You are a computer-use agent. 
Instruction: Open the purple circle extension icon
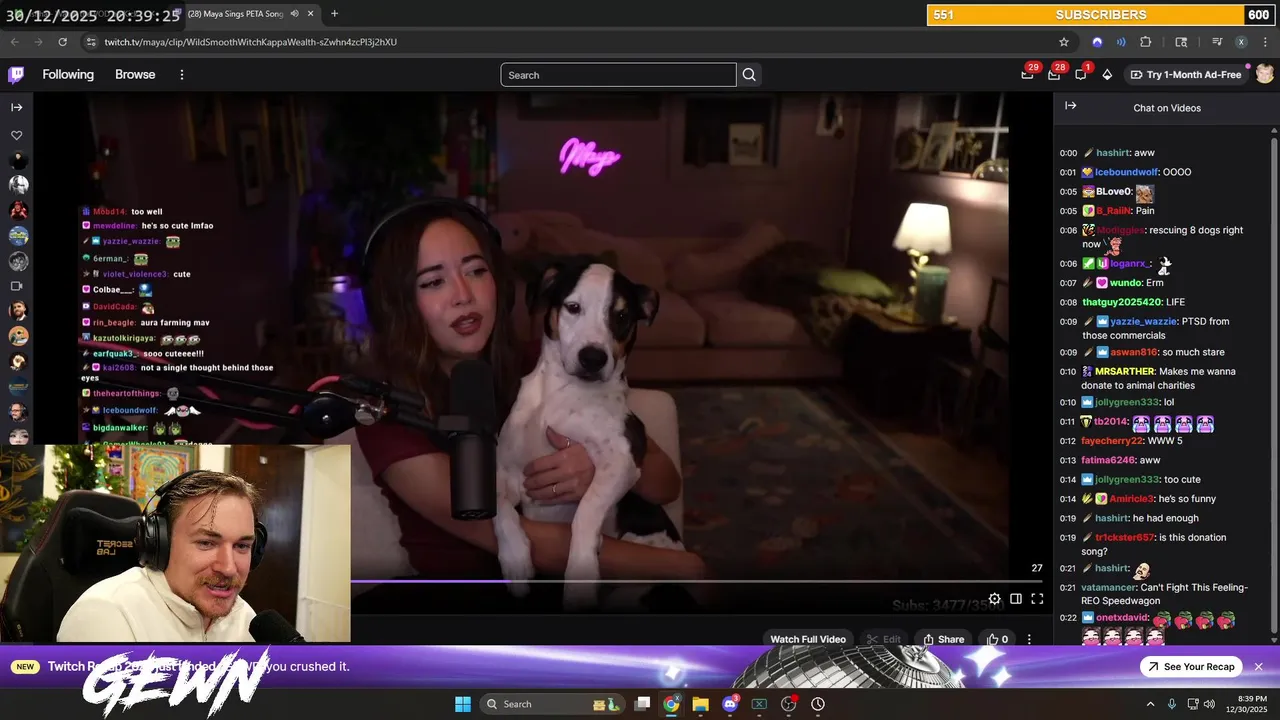(x=1097, y=42)
